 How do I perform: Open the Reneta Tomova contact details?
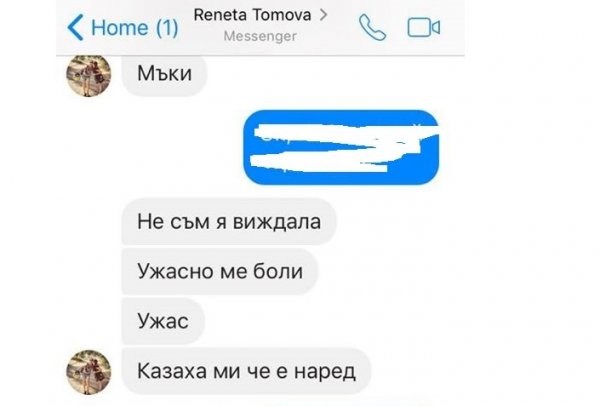coord(252,15)
